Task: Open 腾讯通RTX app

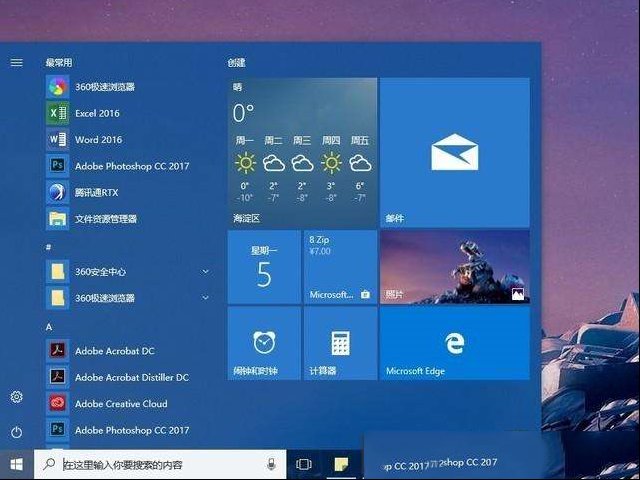Action: coord(129,192)
